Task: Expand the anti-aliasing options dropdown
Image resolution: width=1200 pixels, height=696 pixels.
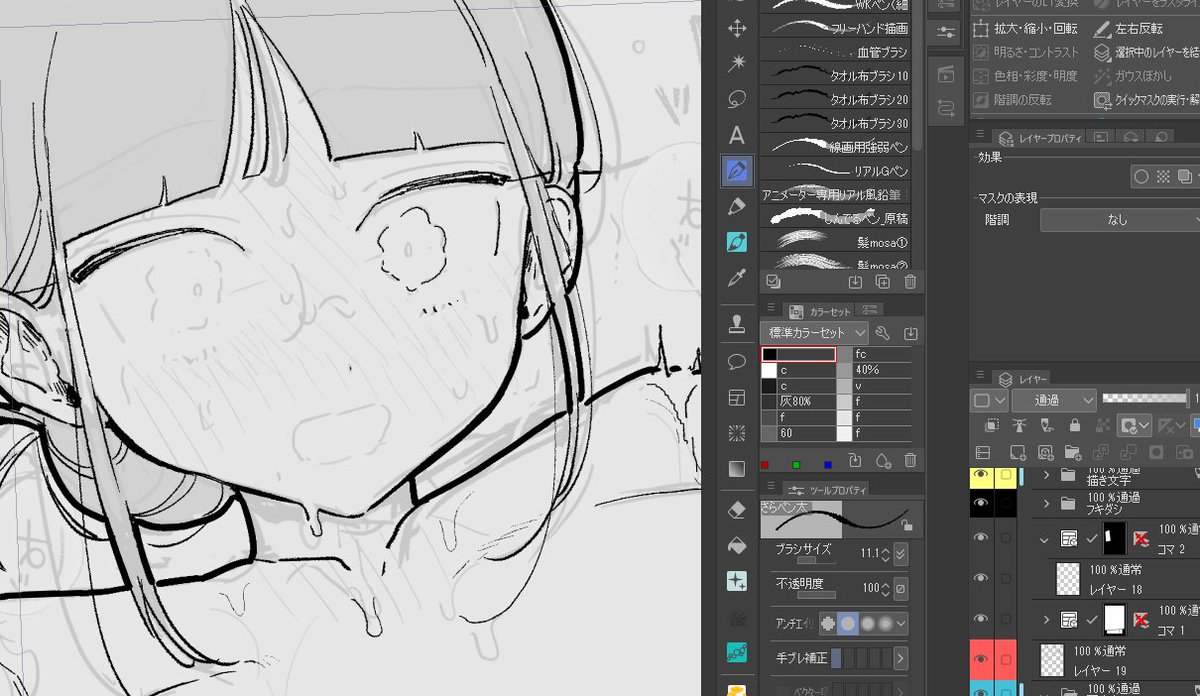Action: [902, 623]
